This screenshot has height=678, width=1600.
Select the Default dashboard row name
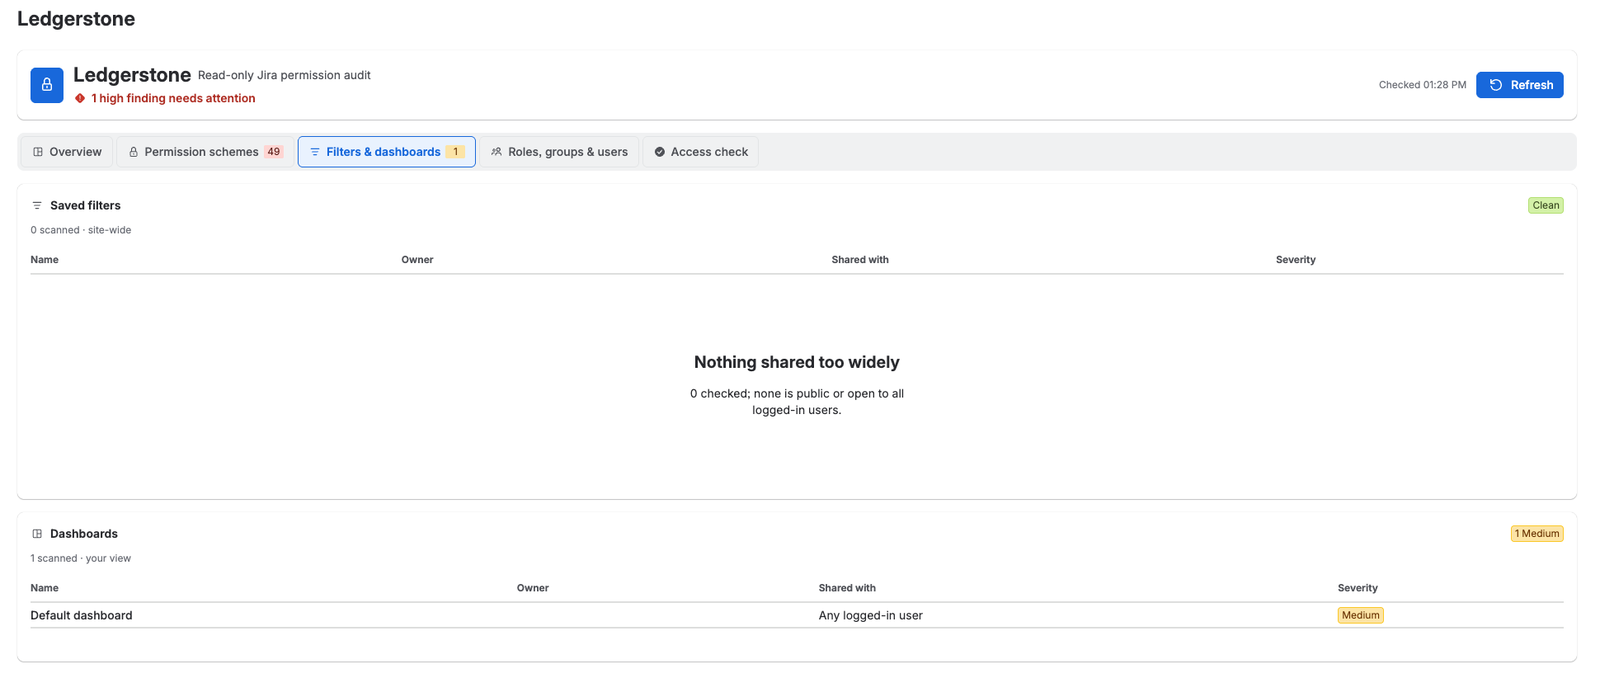tap(81, 616)
